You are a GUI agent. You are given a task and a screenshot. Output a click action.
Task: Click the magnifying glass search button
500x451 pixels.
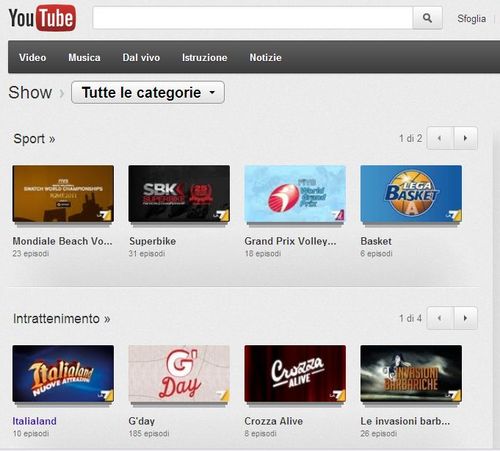coord(427,18)
